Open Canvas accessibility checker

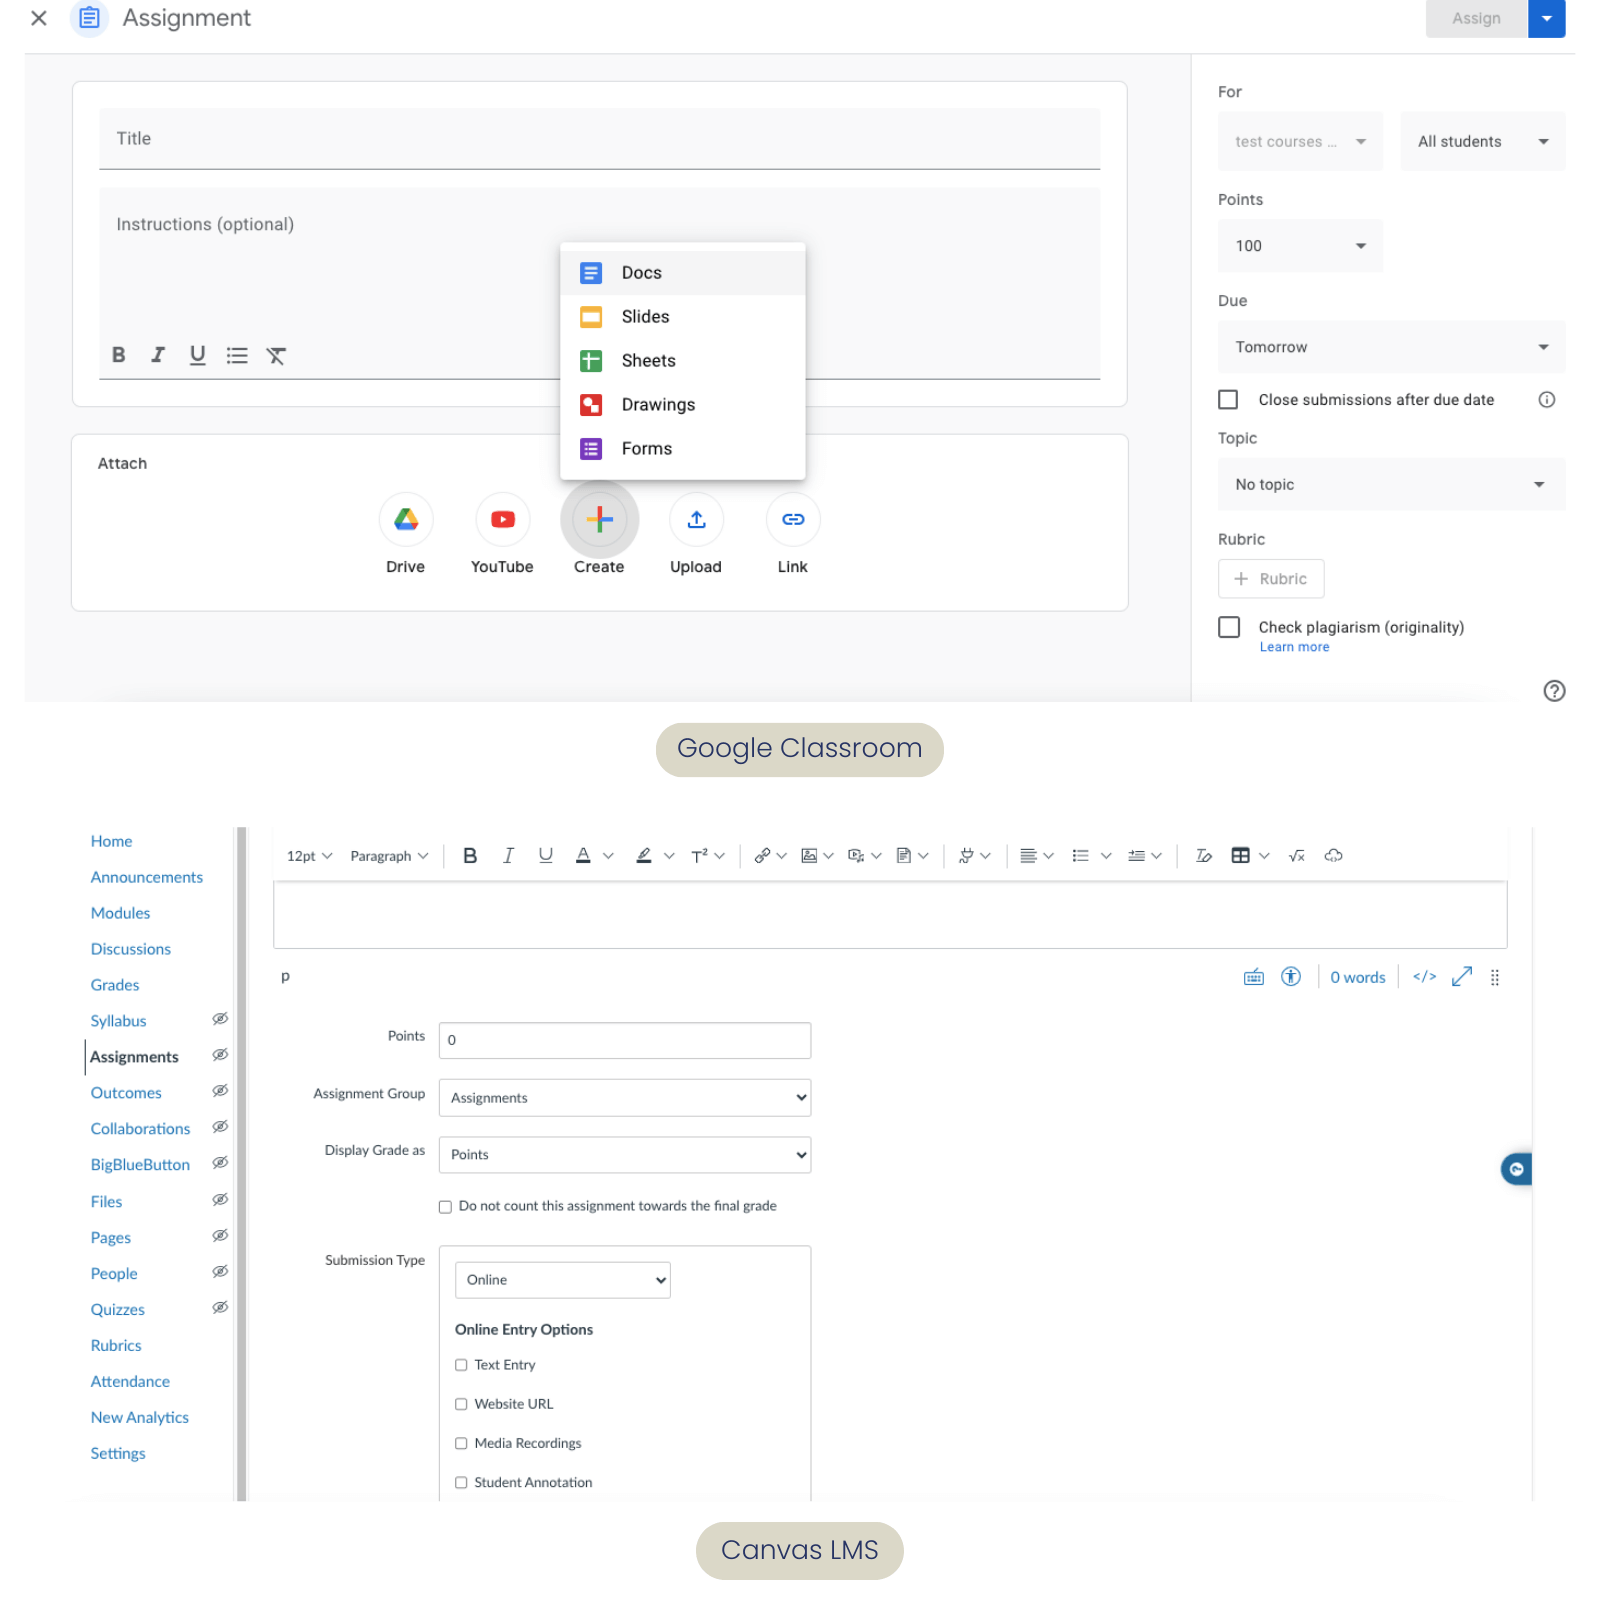pyautogui.click(x=1291, y=977)
